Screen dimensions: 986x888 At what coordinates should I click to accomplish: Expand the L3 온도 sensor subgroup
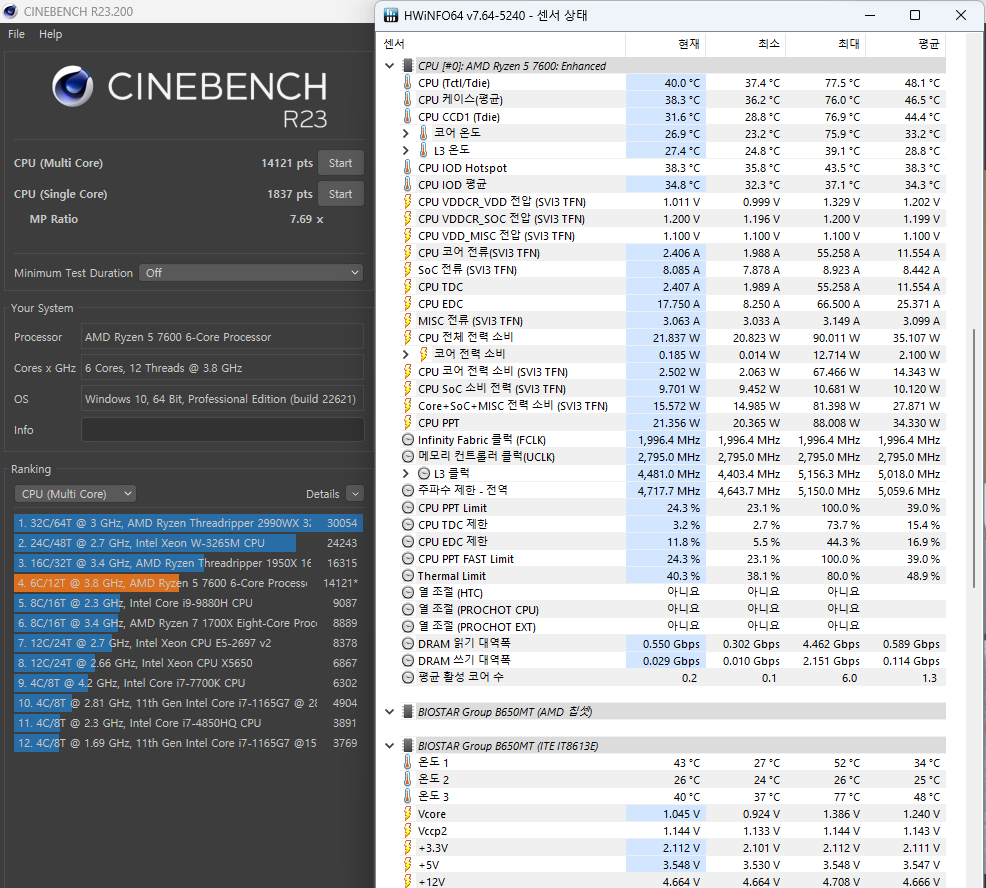[406, 150]
